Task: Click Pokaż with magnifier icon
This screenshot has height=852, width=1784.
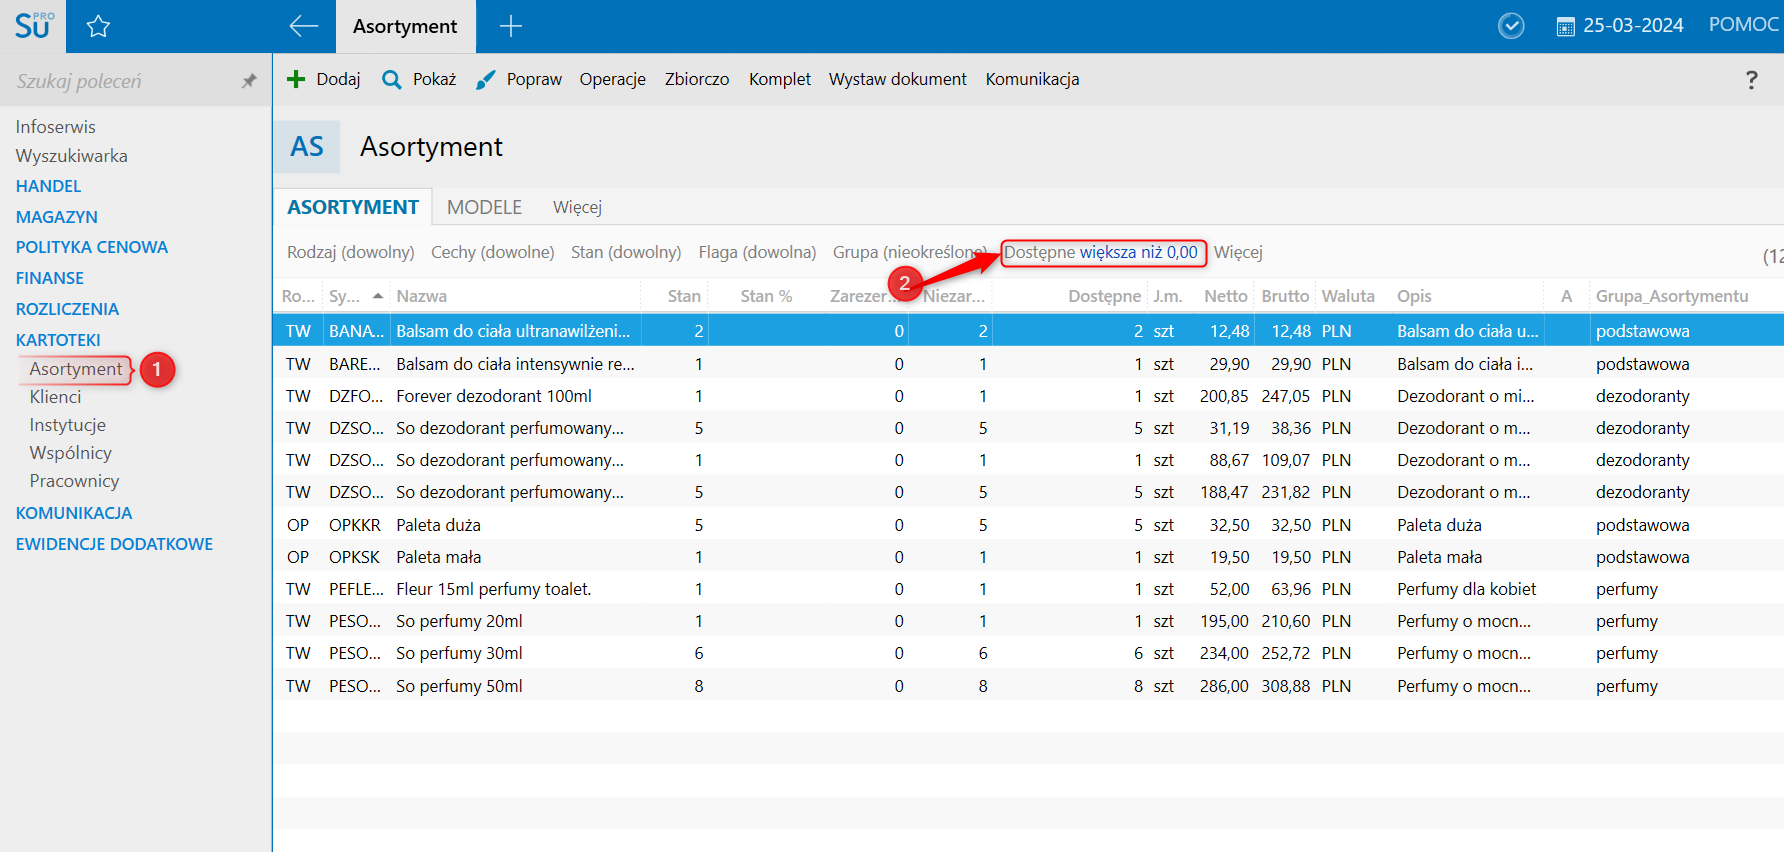Action: pyautogui.click(x=419, y=79)
